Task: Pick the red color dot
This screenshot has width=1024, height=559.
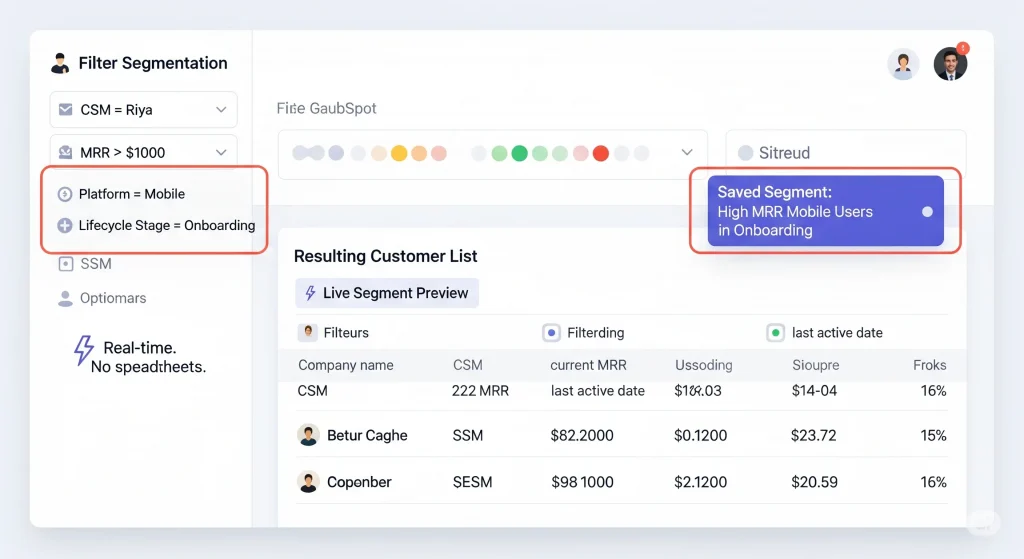Action: (600, 153)
